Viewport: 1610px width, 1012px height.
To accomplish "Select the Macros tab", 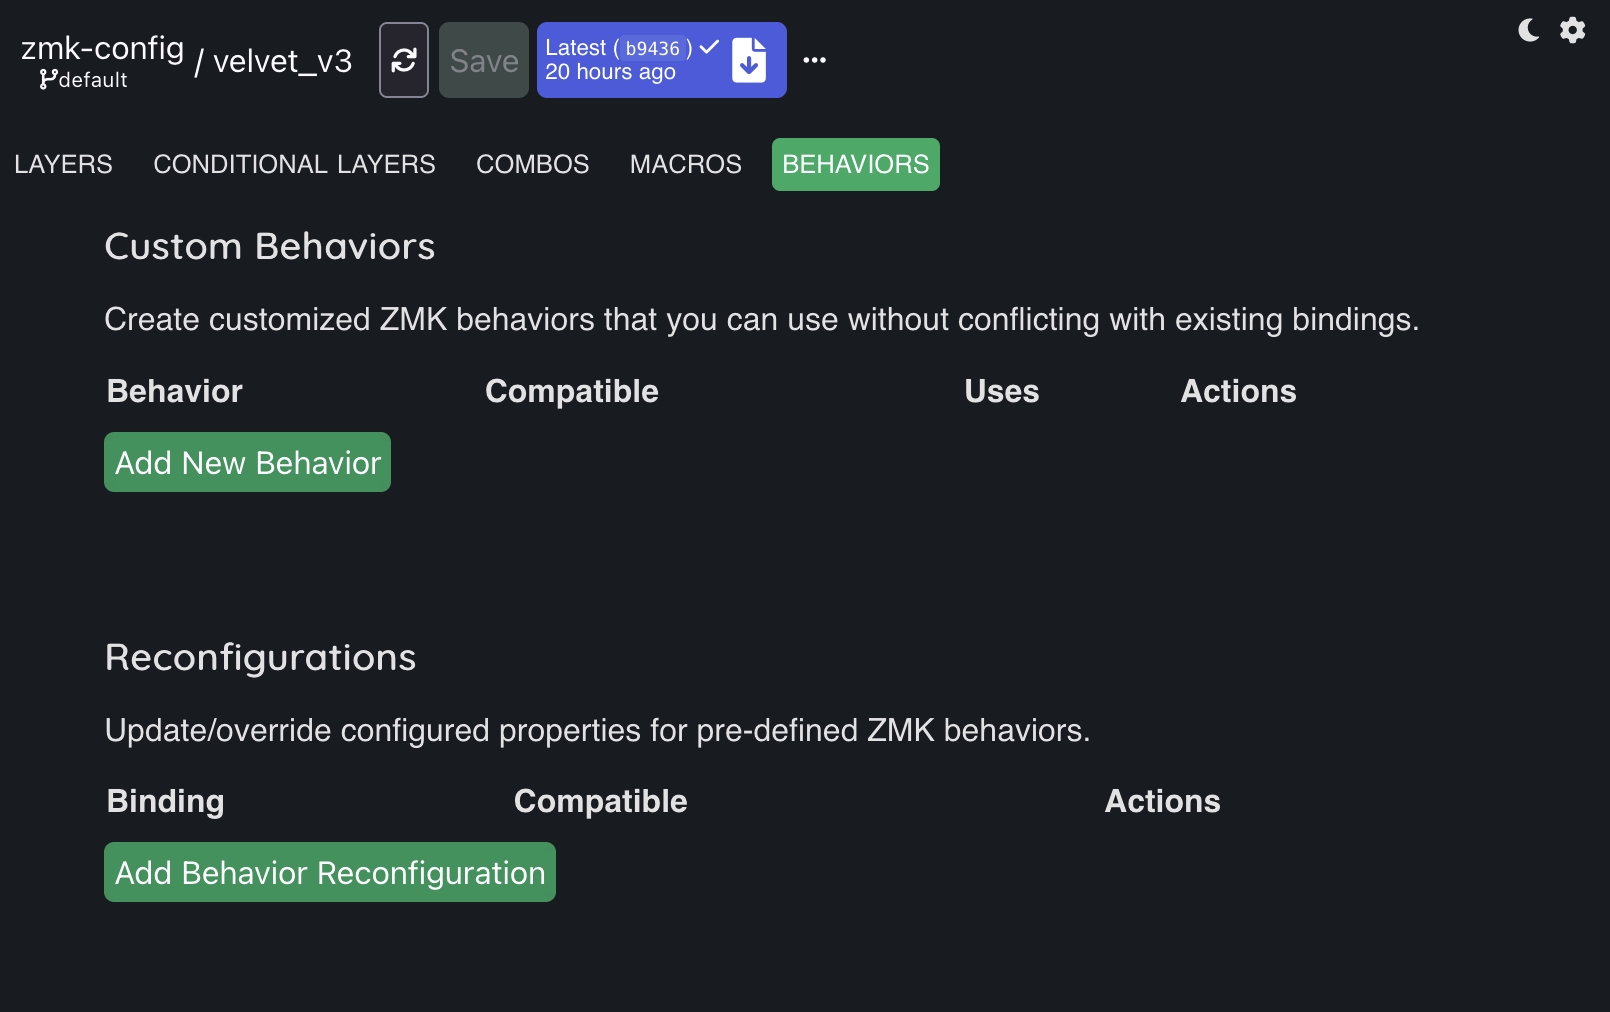I will pyautogui.click(x=686, y=164).
